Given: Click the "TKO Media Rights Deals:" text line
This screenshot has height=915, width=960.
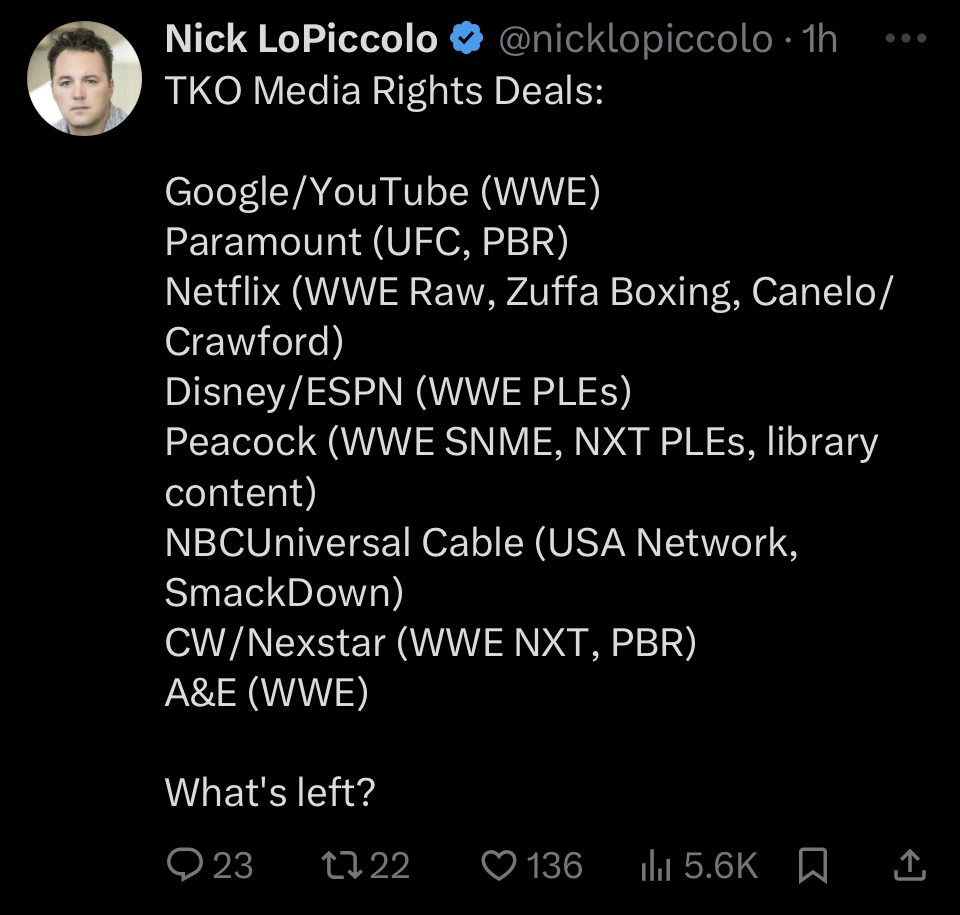Looking at the screenshot, I should coord(384,91).
